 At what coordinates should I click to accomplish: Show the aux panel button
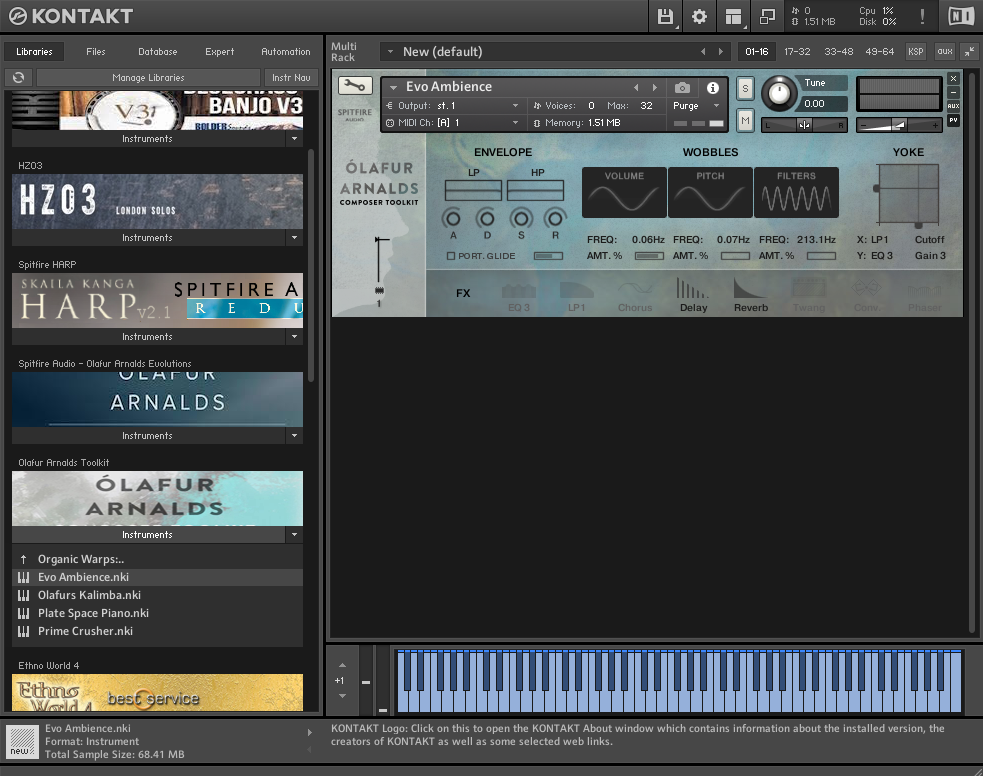tap(944, 51)
